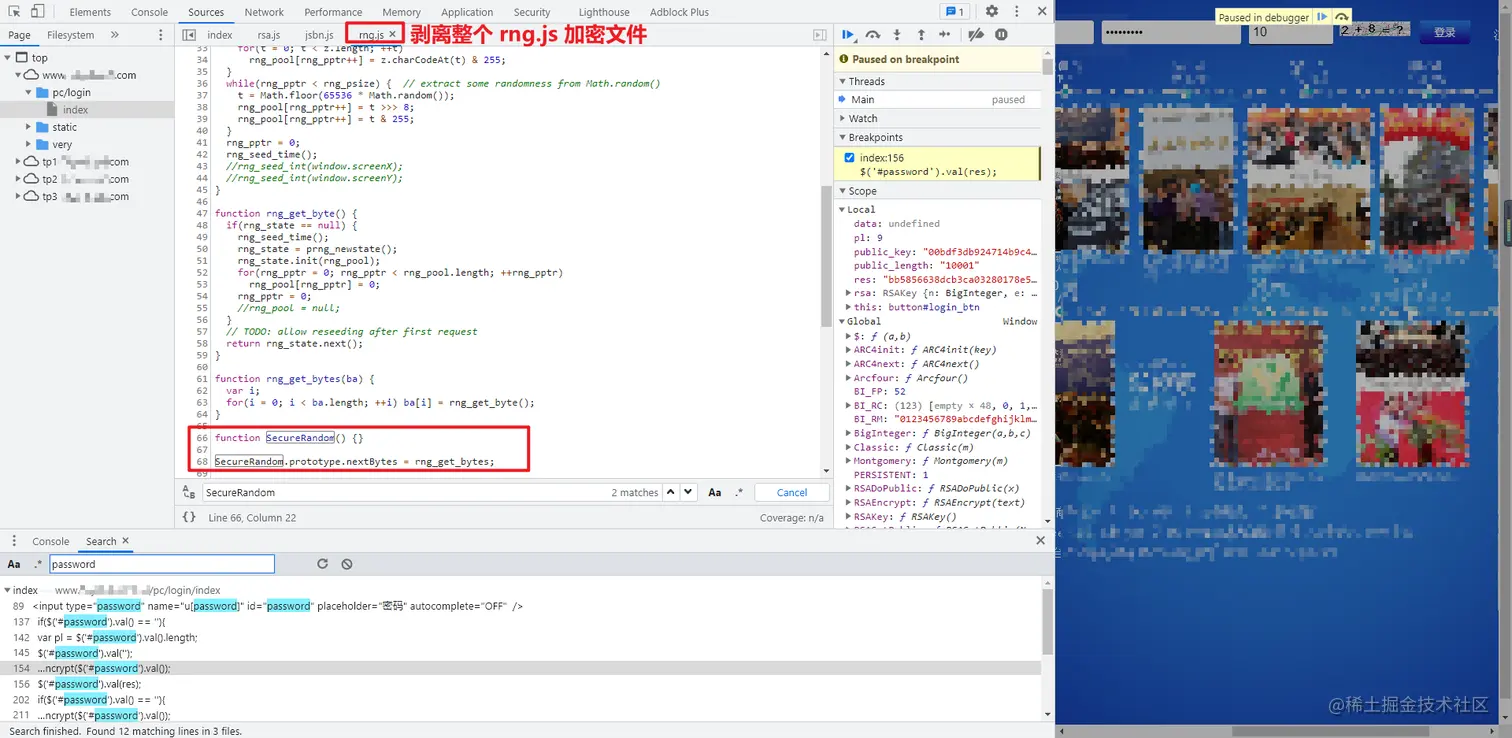Toggle match case Aa in Search drawer
The width and height of the screenshot is (1512, 738).
[x=14, y=564]
